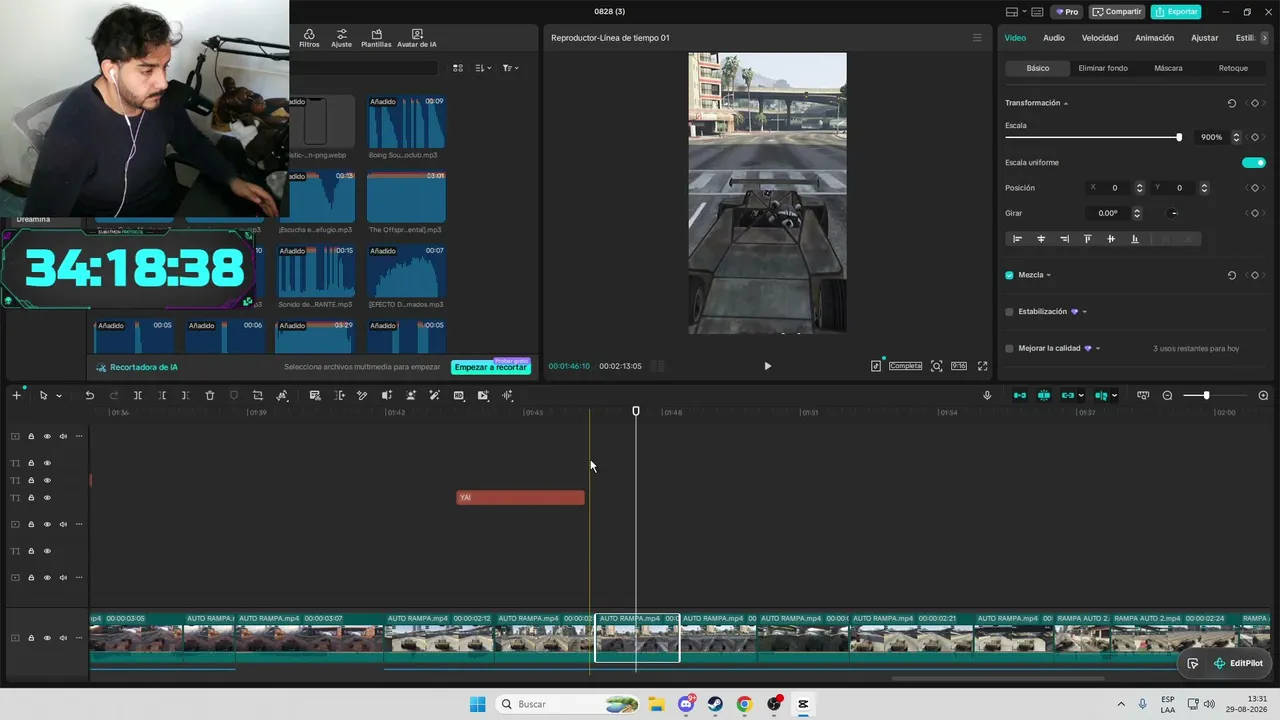Zoom out the timeline
1280x720 pixels.
1167,395
